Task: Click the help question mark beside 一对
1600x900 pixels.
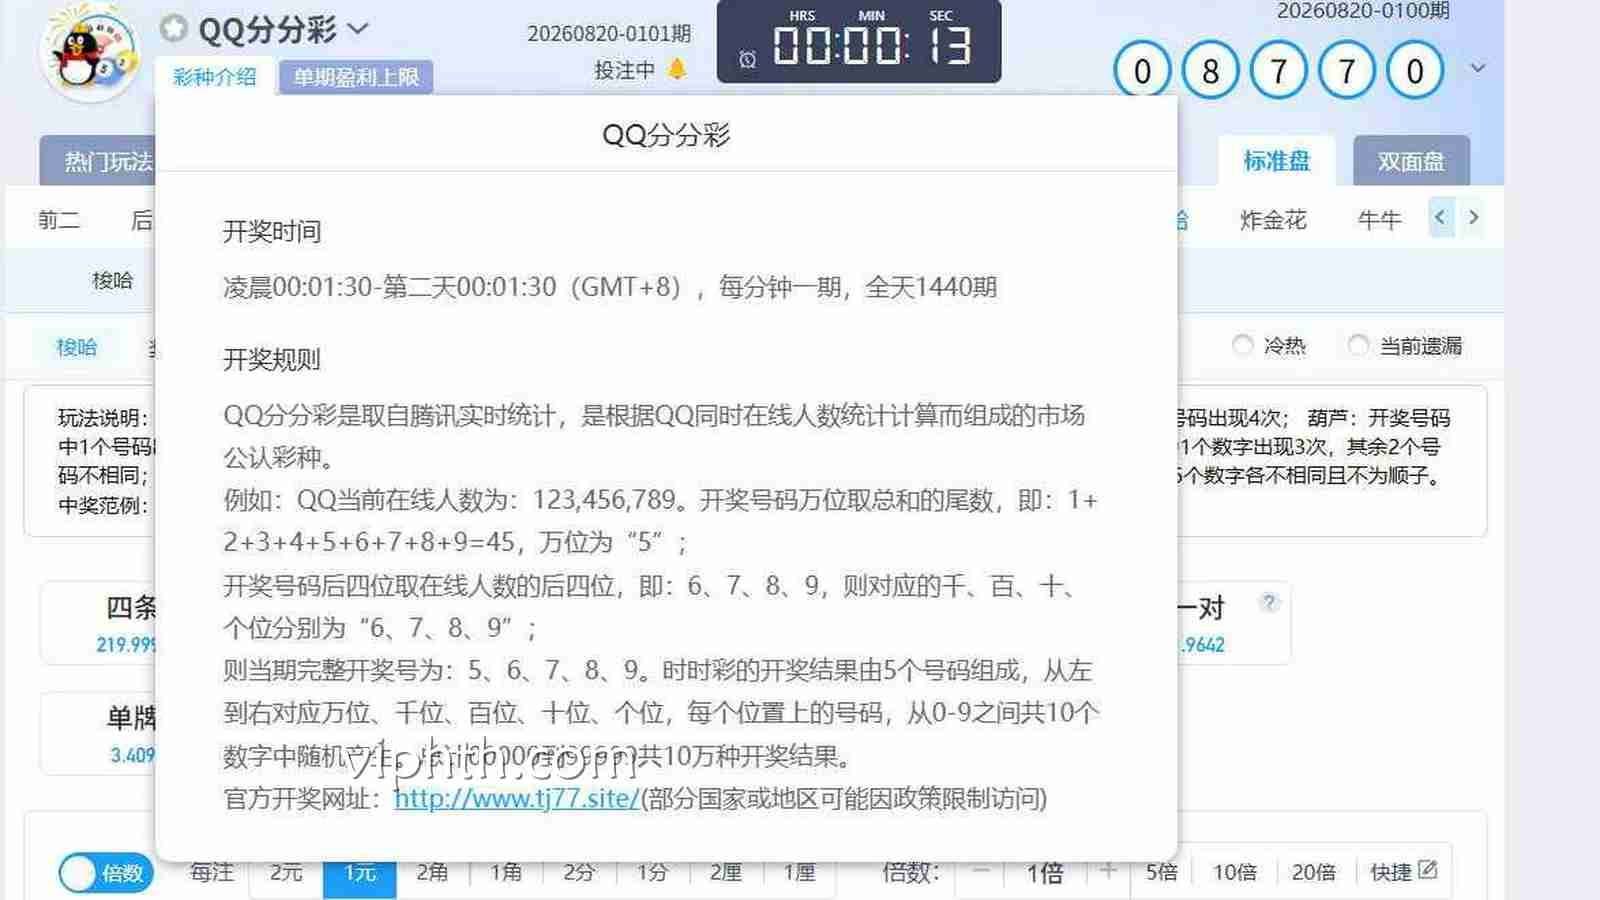Action: tap(1269, 602)
